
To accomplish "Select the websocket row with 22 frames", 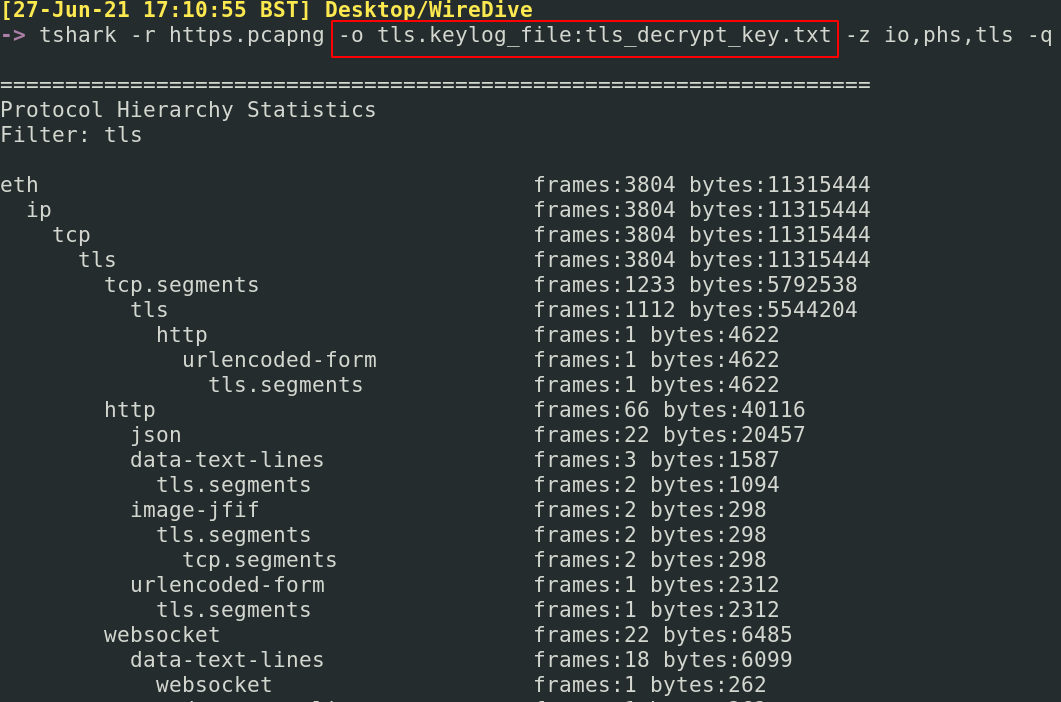I will coord(162,635).
